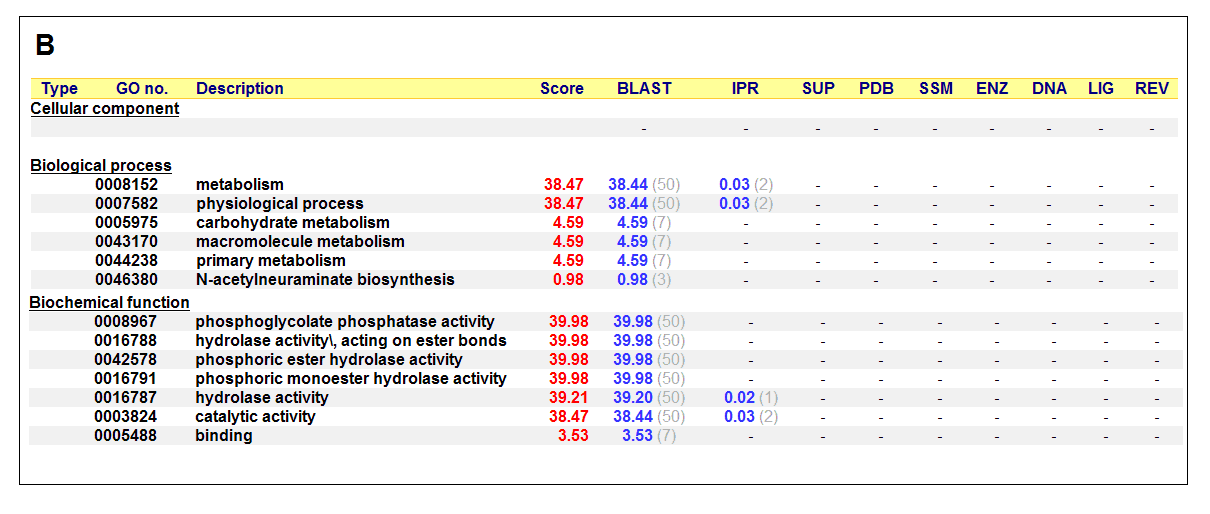This screenshot has width=1210, height=514.
Task: Click GO number 0005975
Action: coord(126,222)
